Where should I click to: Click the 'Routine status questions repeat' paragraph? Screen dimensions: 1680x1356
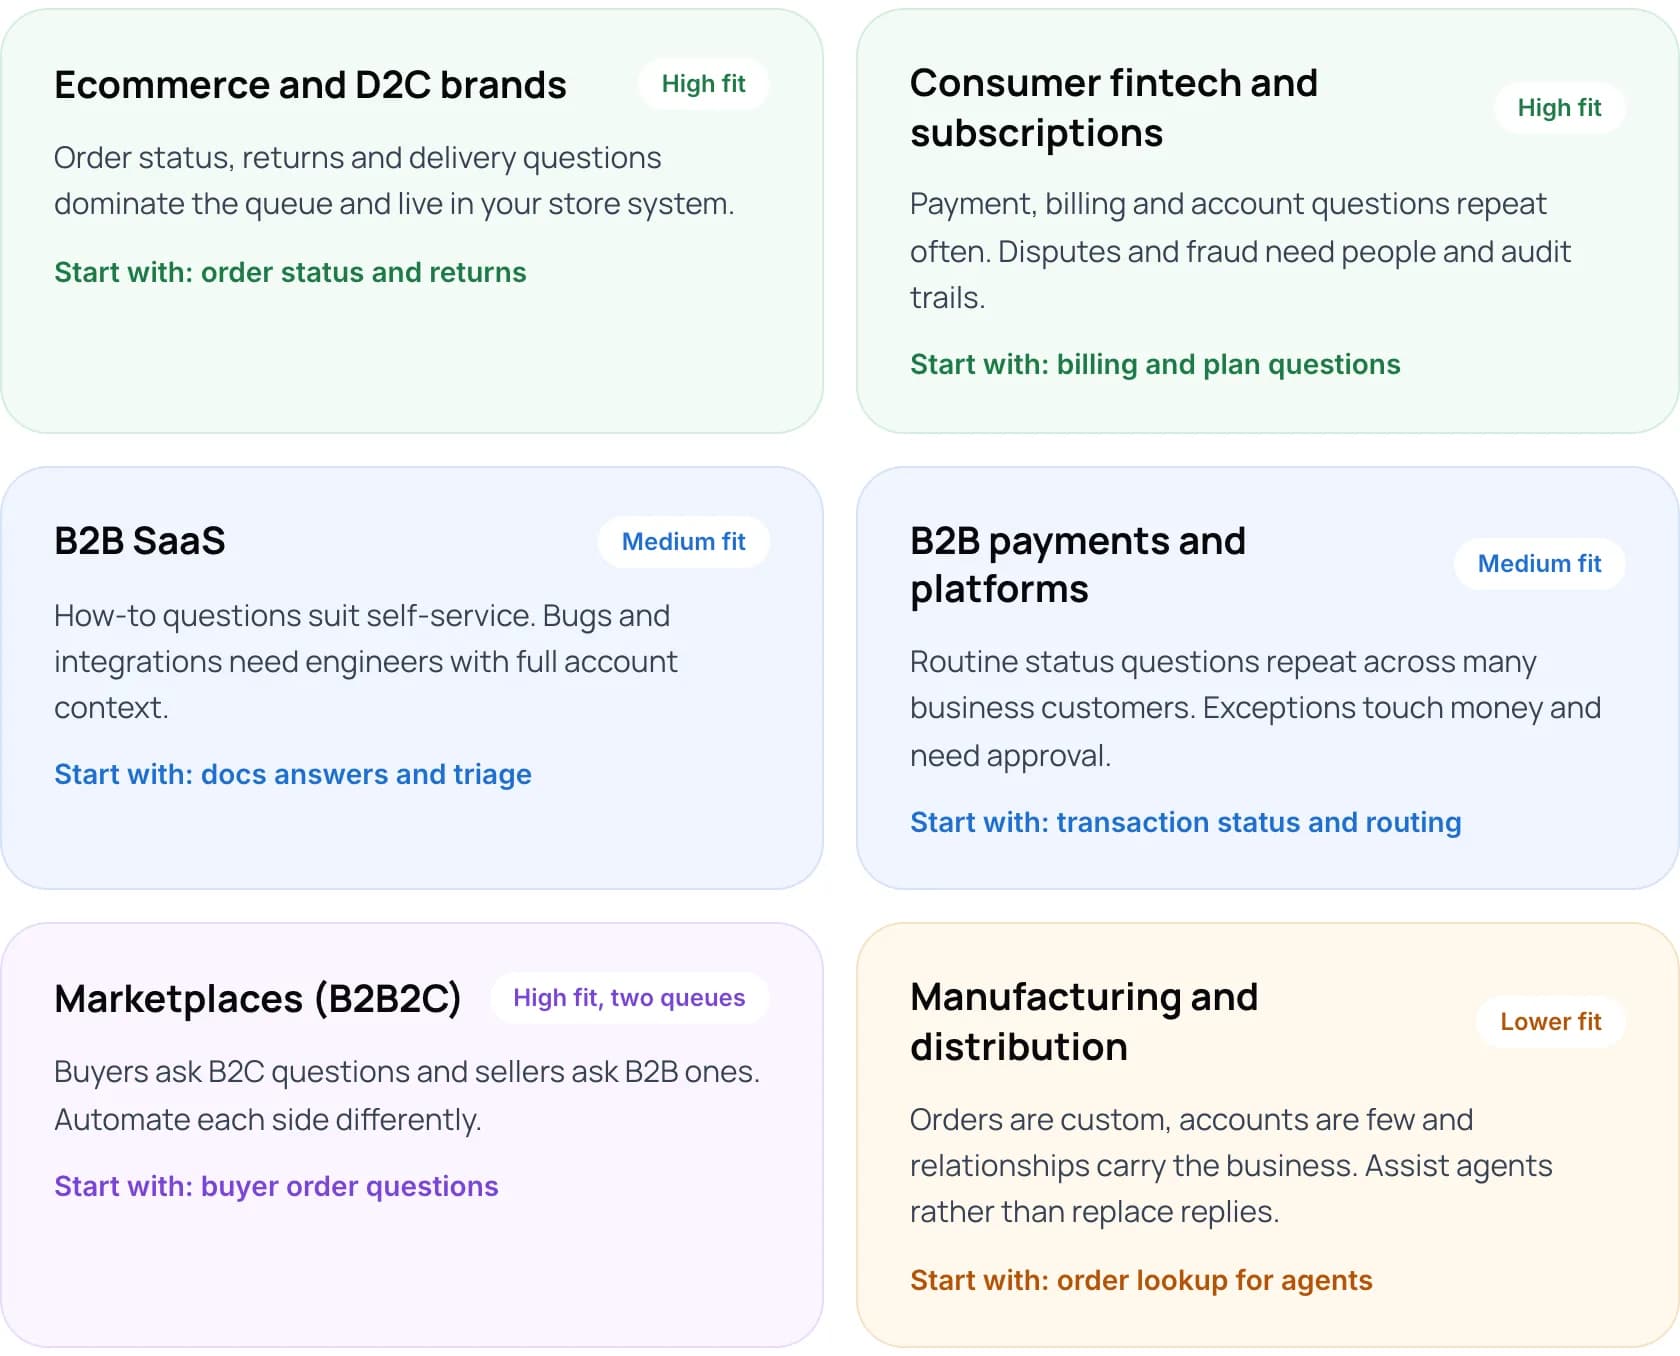(1255, 708)
